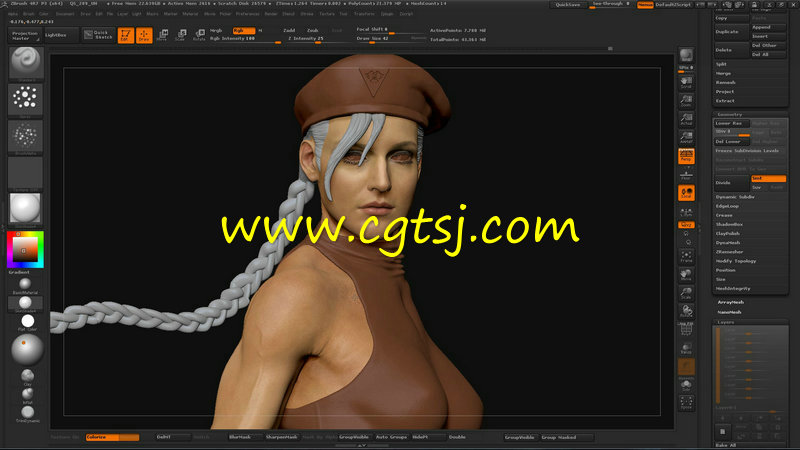Expand the Split section
Screen dimensions: 800x450
tap(721, 64)
